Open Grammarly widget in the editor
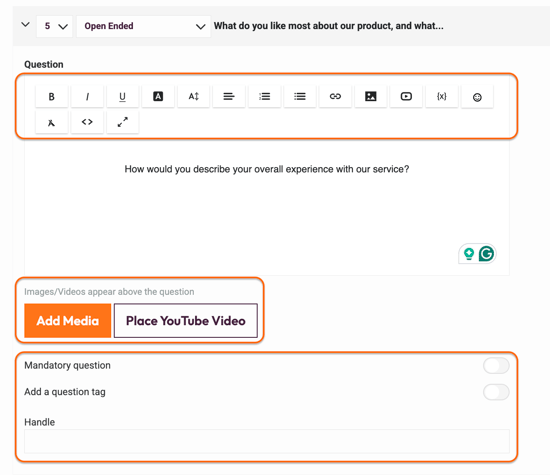 click(486, 253)
